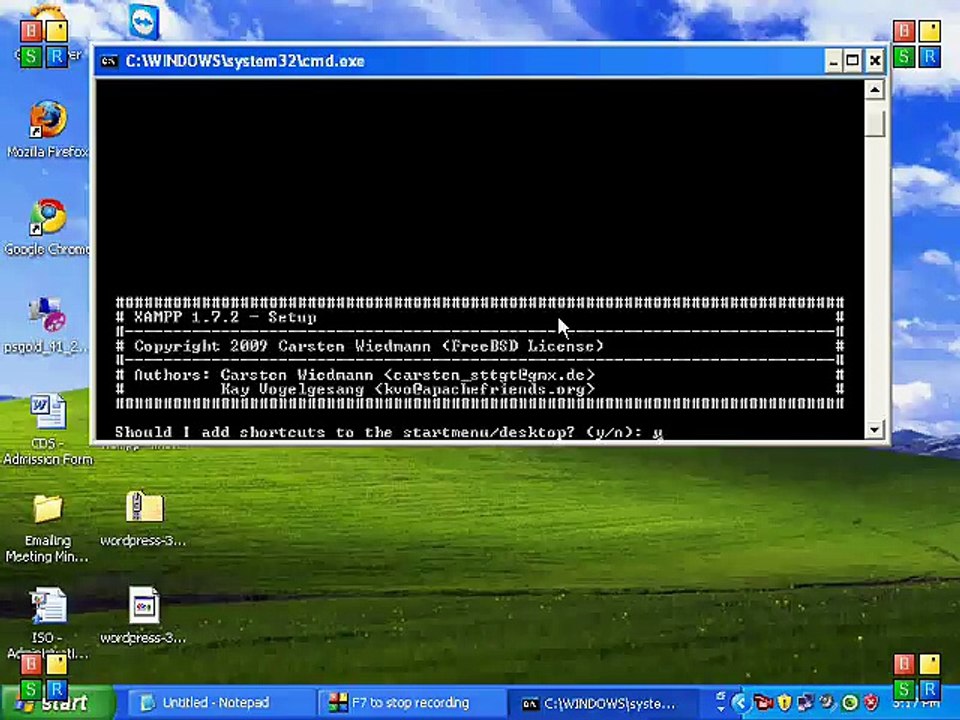This screenshot has height=720, width=960.
Task: Click the cmd window scroll down arrow
Action: (875, 429)
